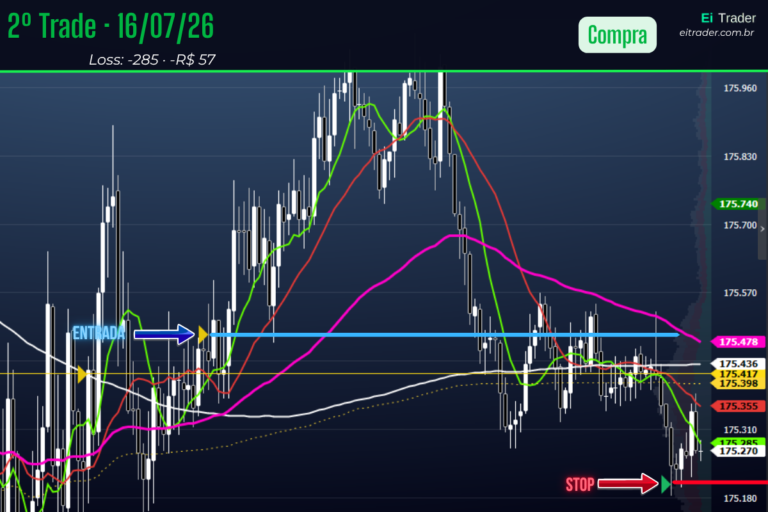Image resolution: width=768 pixels, height=512 pixels.
Task: Click the 175.180 axis value
Action: coord(740,498)
